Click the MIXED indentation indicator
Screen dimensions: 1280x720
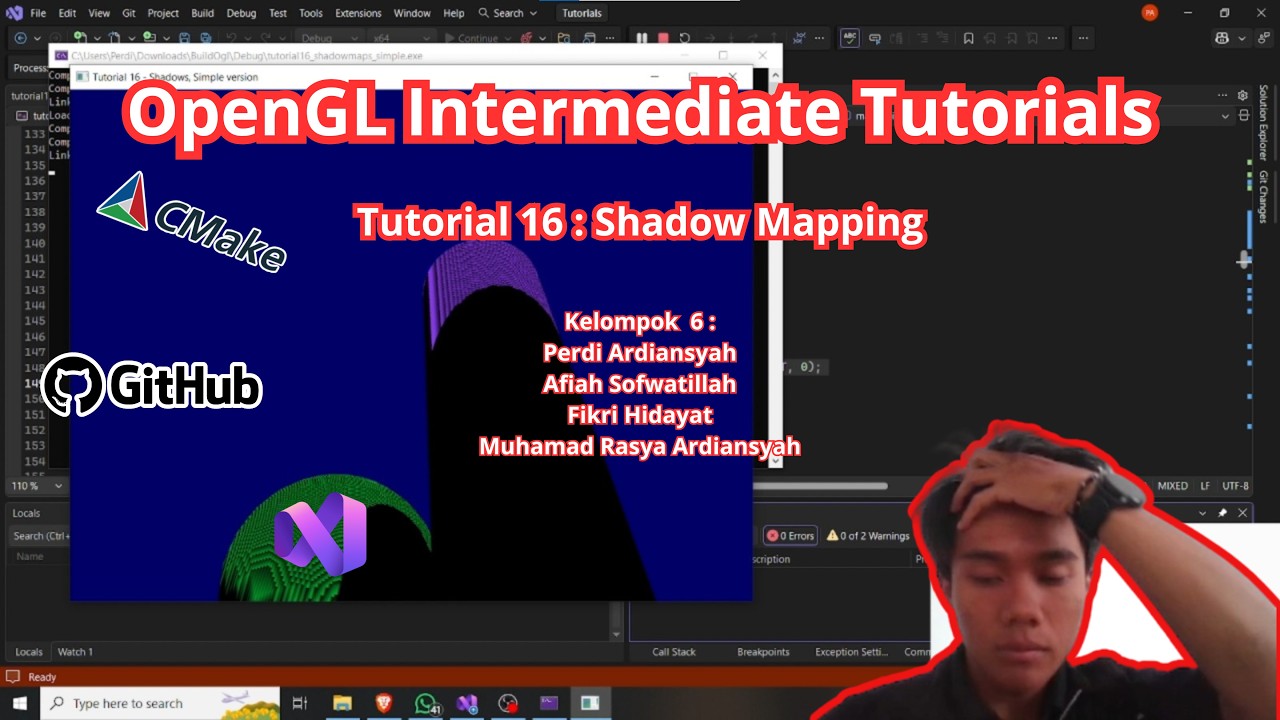pos(1172,486)
